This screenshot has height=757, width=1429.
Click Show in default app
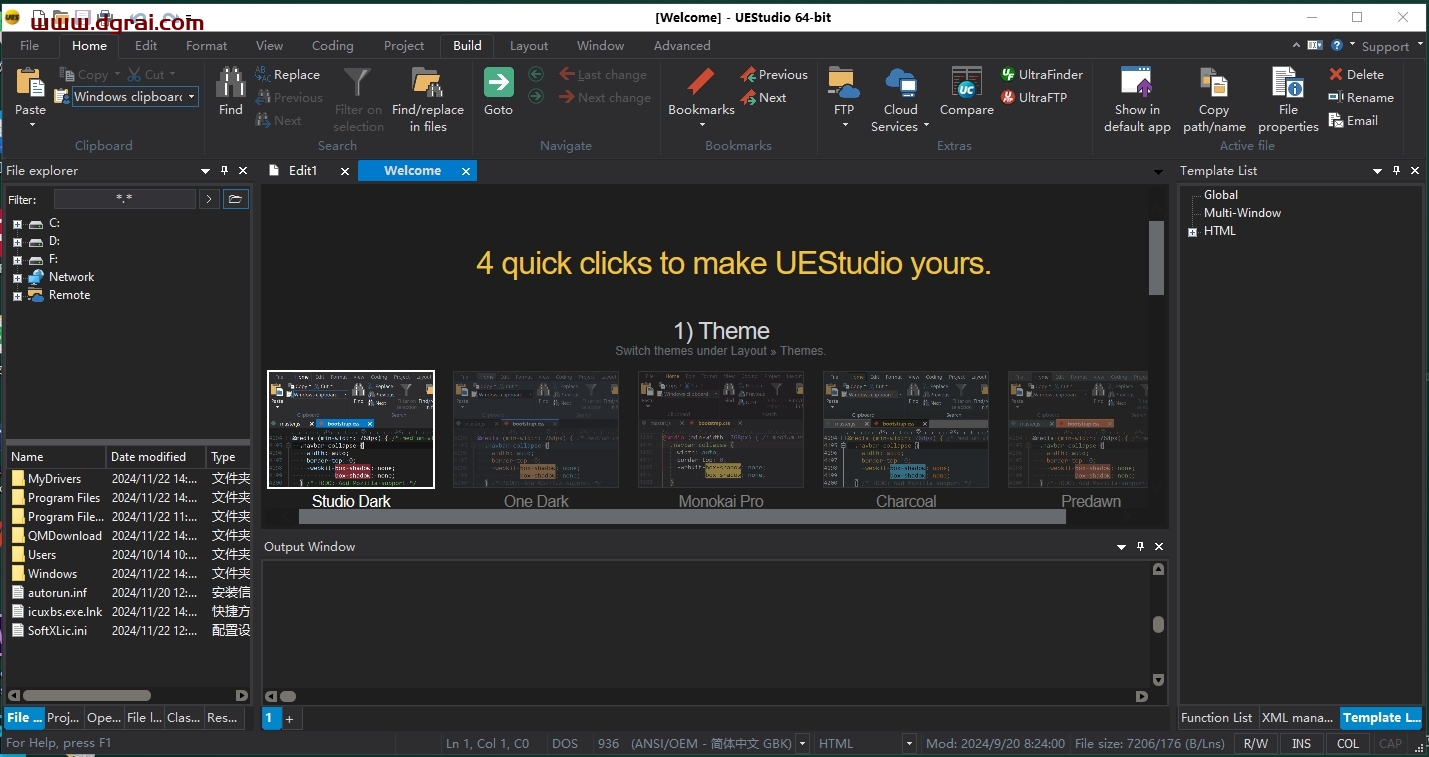1137,83
